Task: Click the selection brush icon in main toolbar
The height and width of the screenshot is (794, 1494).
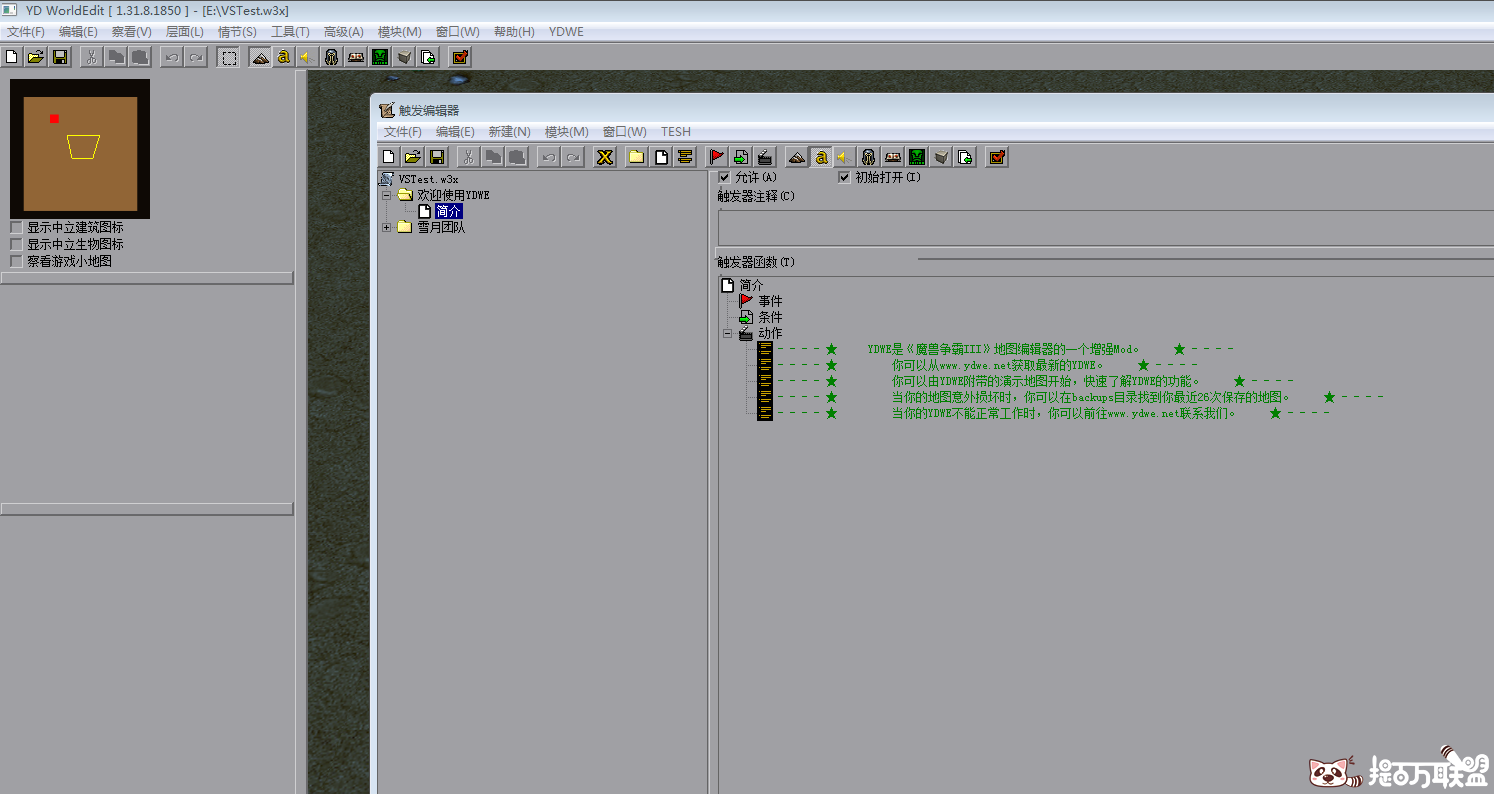Action: 229,57
